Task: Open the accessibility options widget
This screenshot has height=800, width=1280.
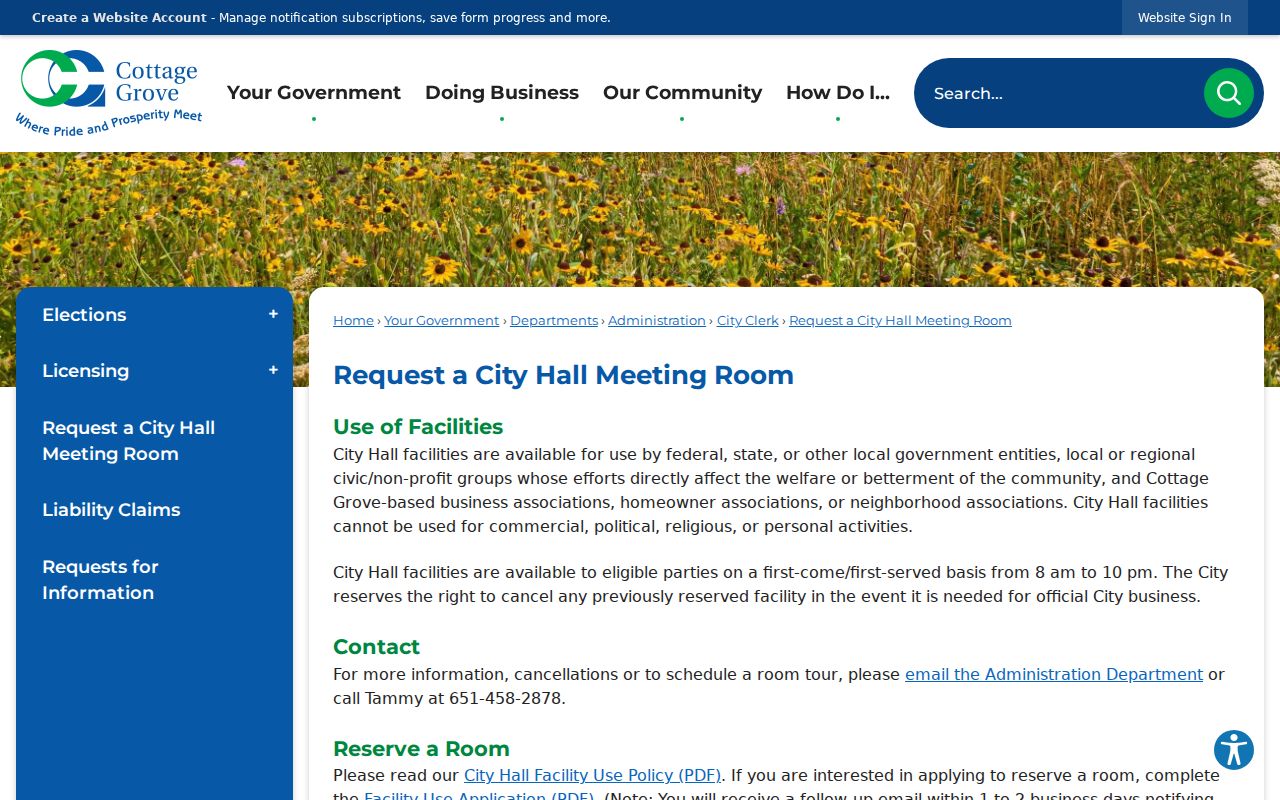Action: click(1234, 749)
